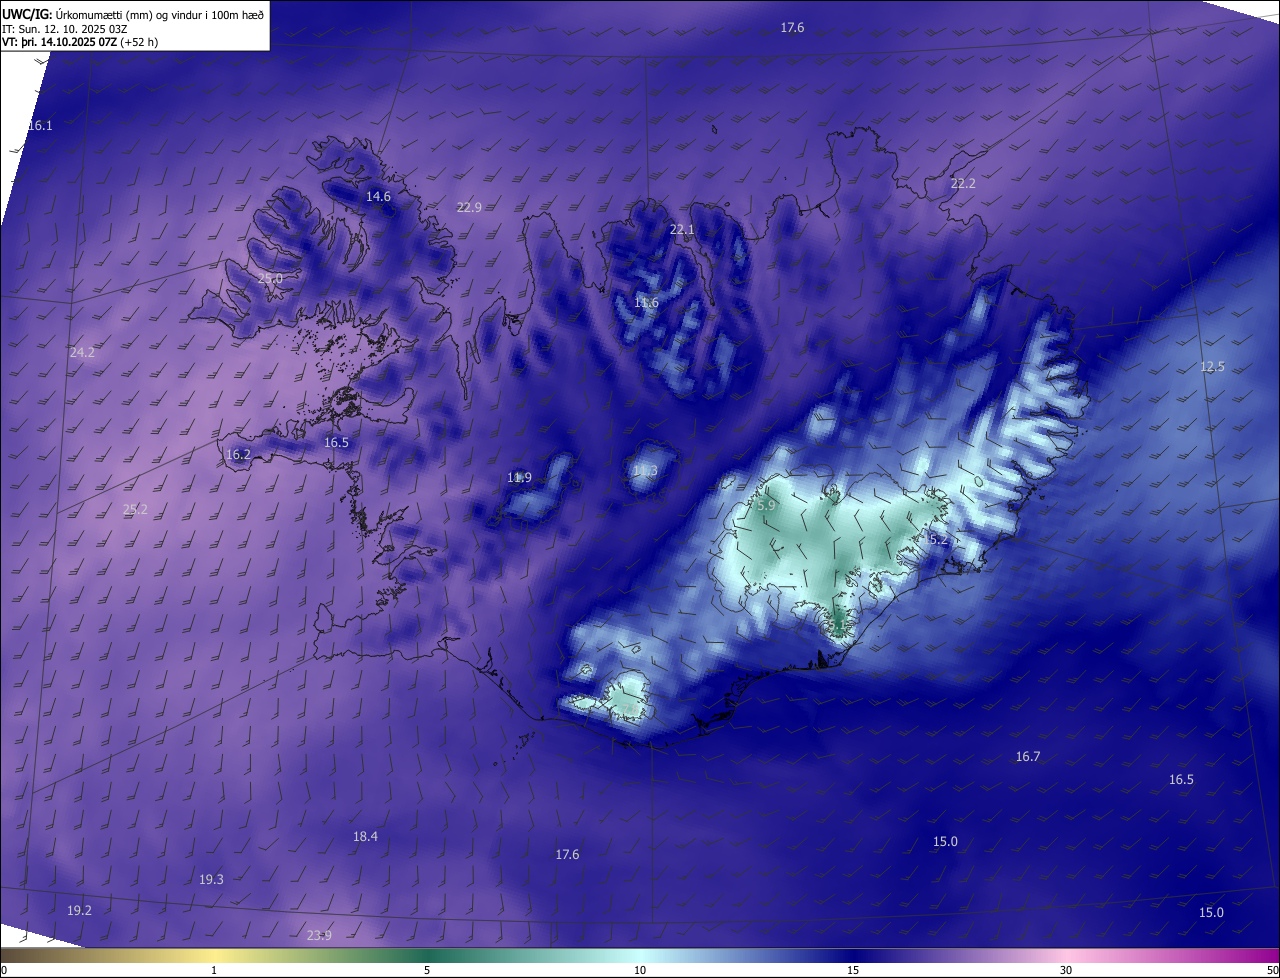Select the 25.2 value label on the map
The height and width of the screenshot is (978, 1280).
135,510
